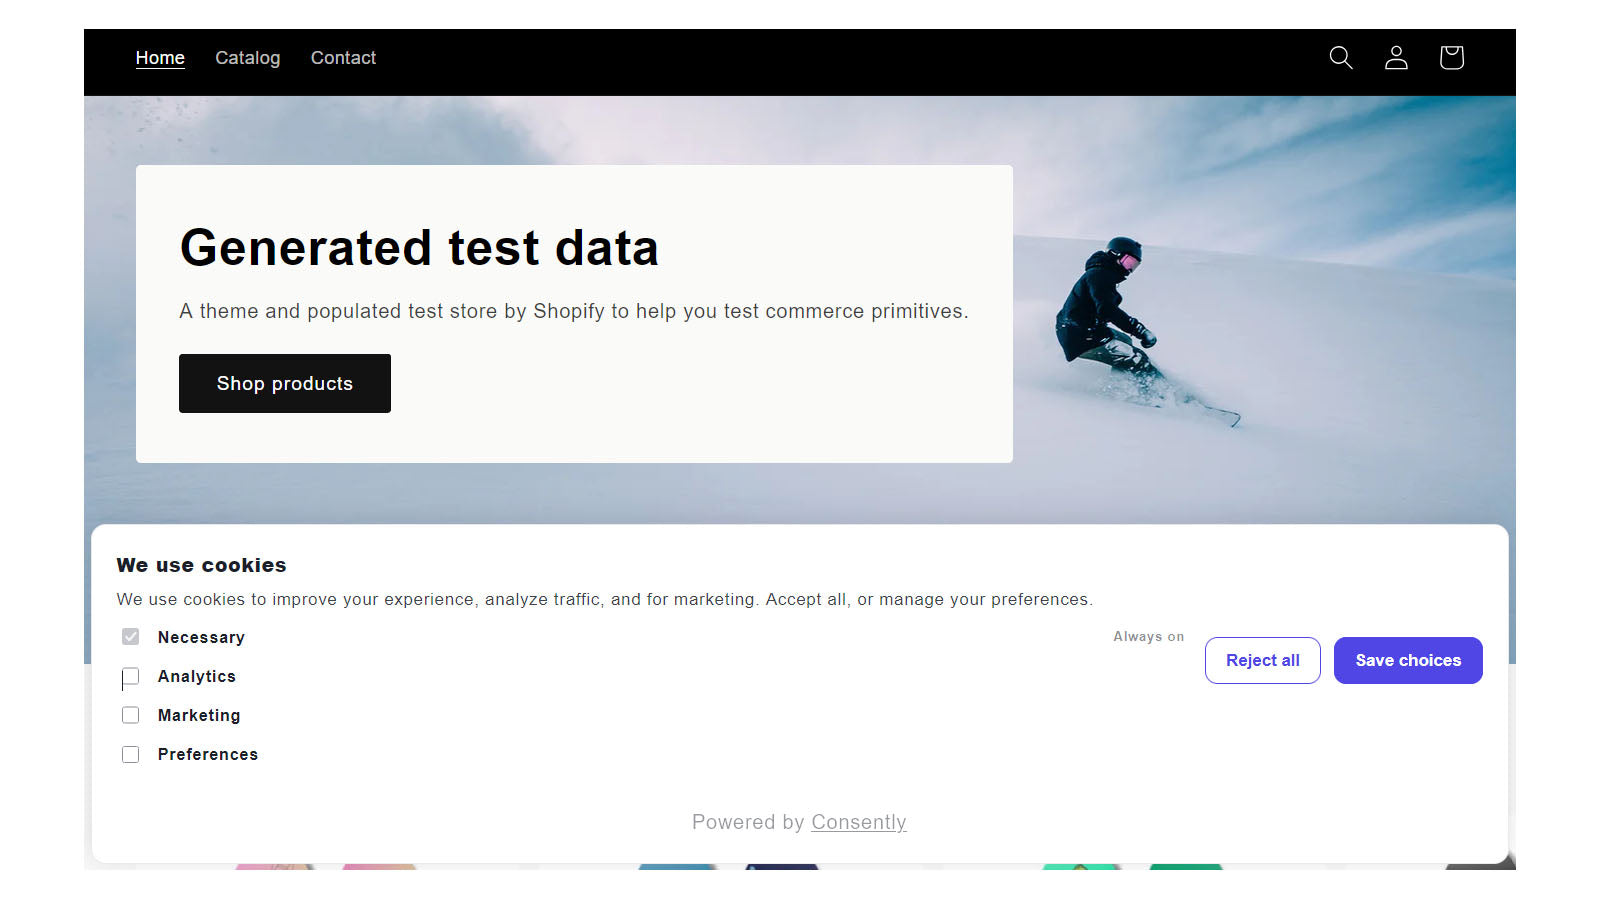Screen dimensions: 1600x900
Task: Open the account login icon
Action: (1396, 58)
